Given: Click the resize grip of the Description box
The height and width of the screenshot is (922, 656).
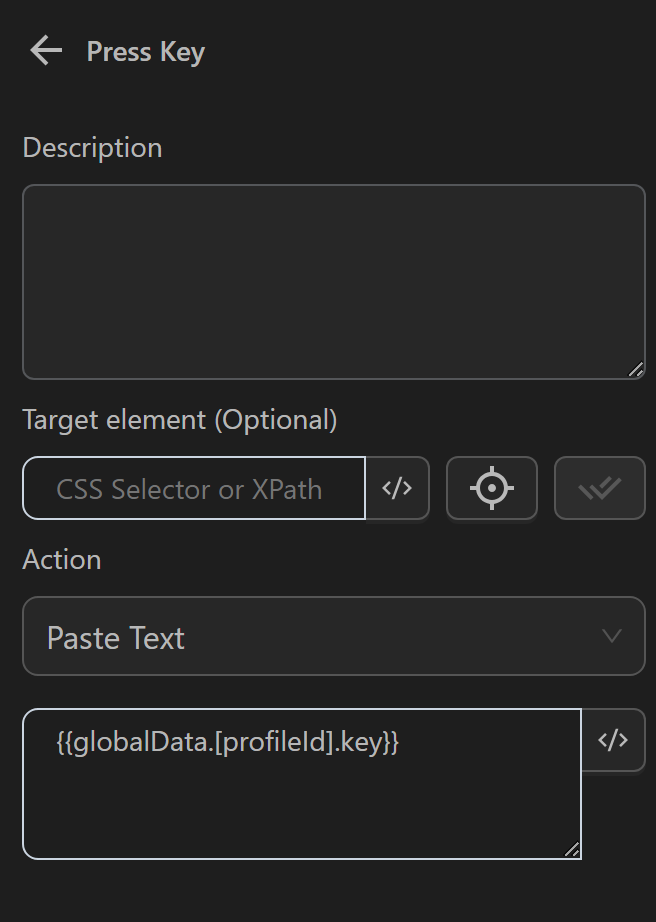Looking at the screenshot, I should click(637, 371).
